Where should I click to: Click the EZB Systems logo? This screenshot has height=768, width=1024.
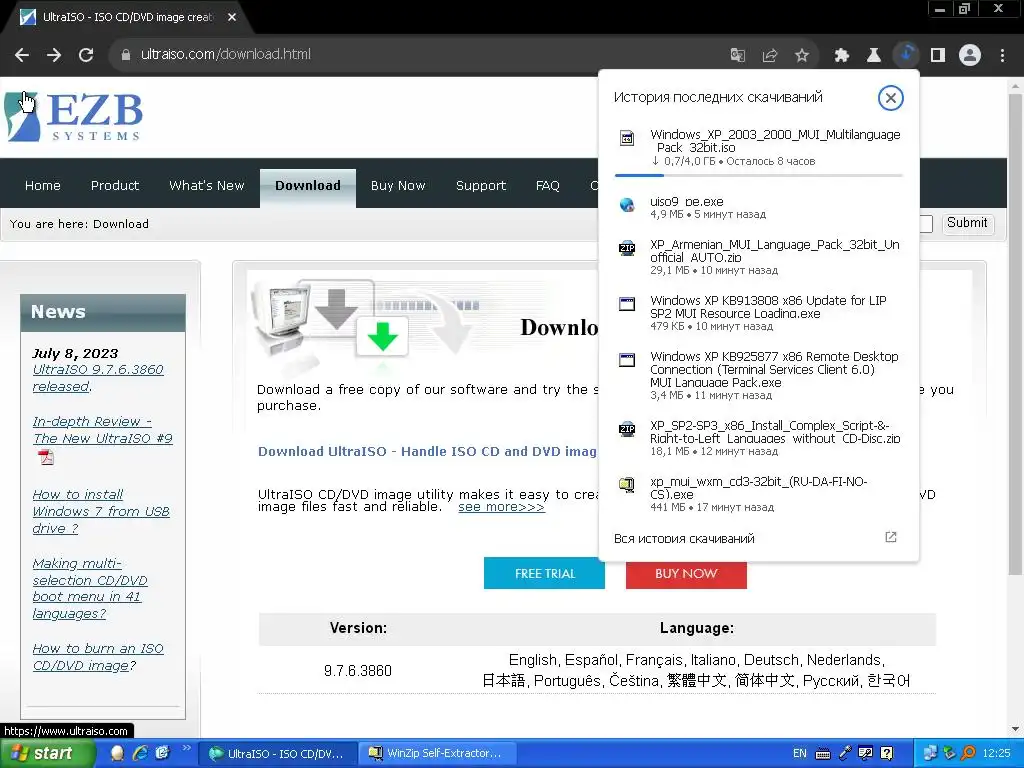click(x=73, y=116)
